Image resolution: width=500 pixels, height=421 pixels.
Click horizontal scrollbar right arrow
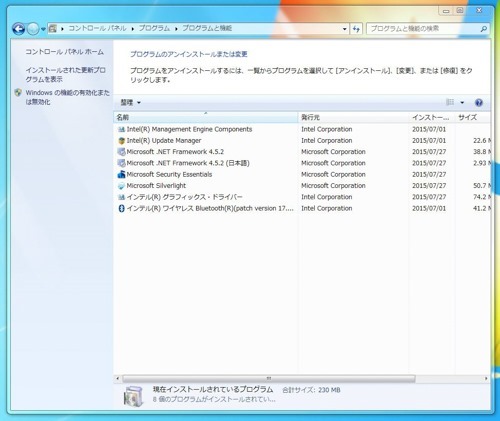[486, 379]
